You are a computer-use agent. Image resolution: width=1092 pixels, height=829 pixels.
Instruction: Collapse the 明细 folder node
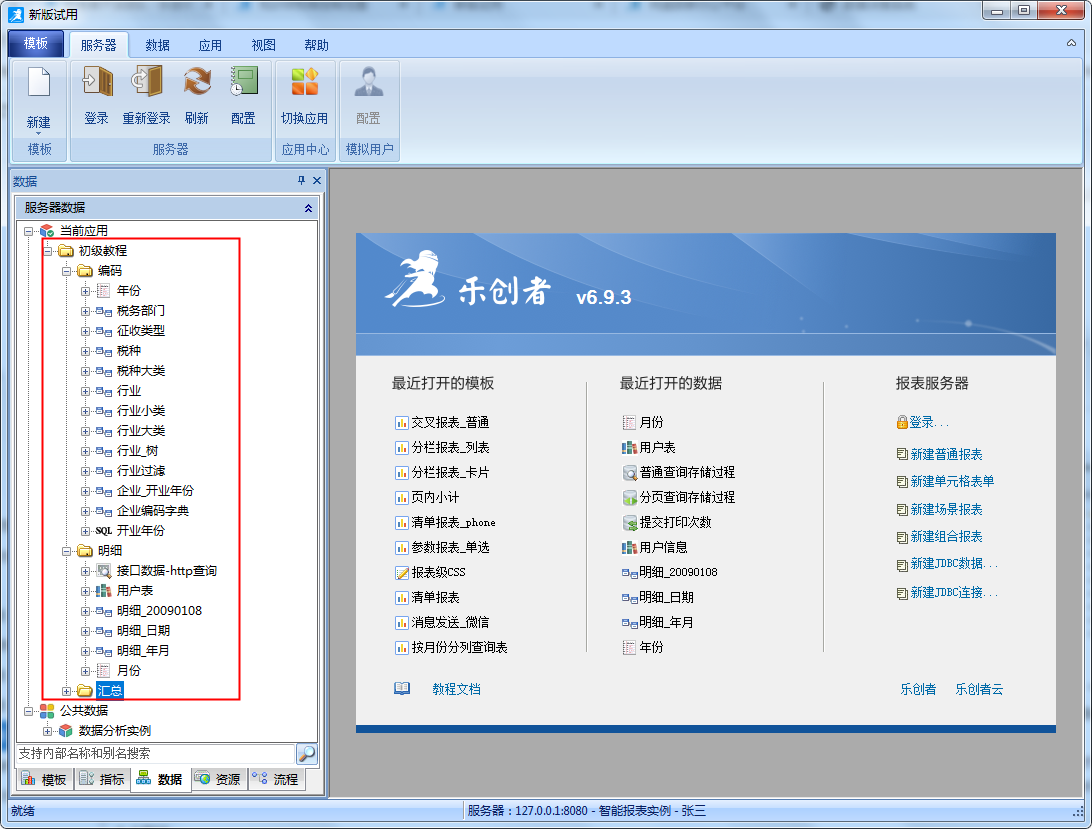click(66, 551)
